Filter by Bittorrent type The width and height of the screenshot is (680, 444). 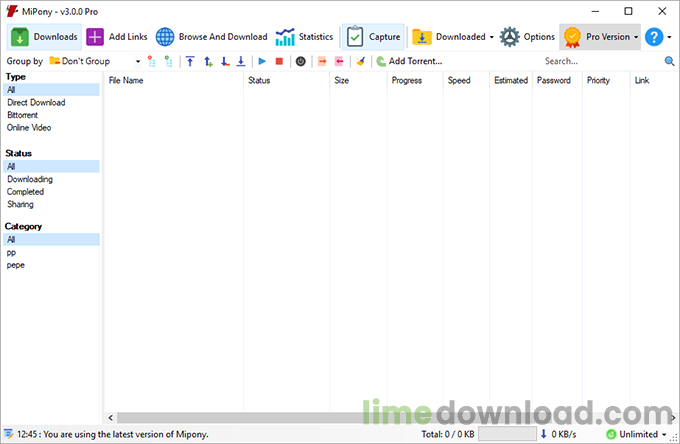pyautogui.click(x=23, y=115)
